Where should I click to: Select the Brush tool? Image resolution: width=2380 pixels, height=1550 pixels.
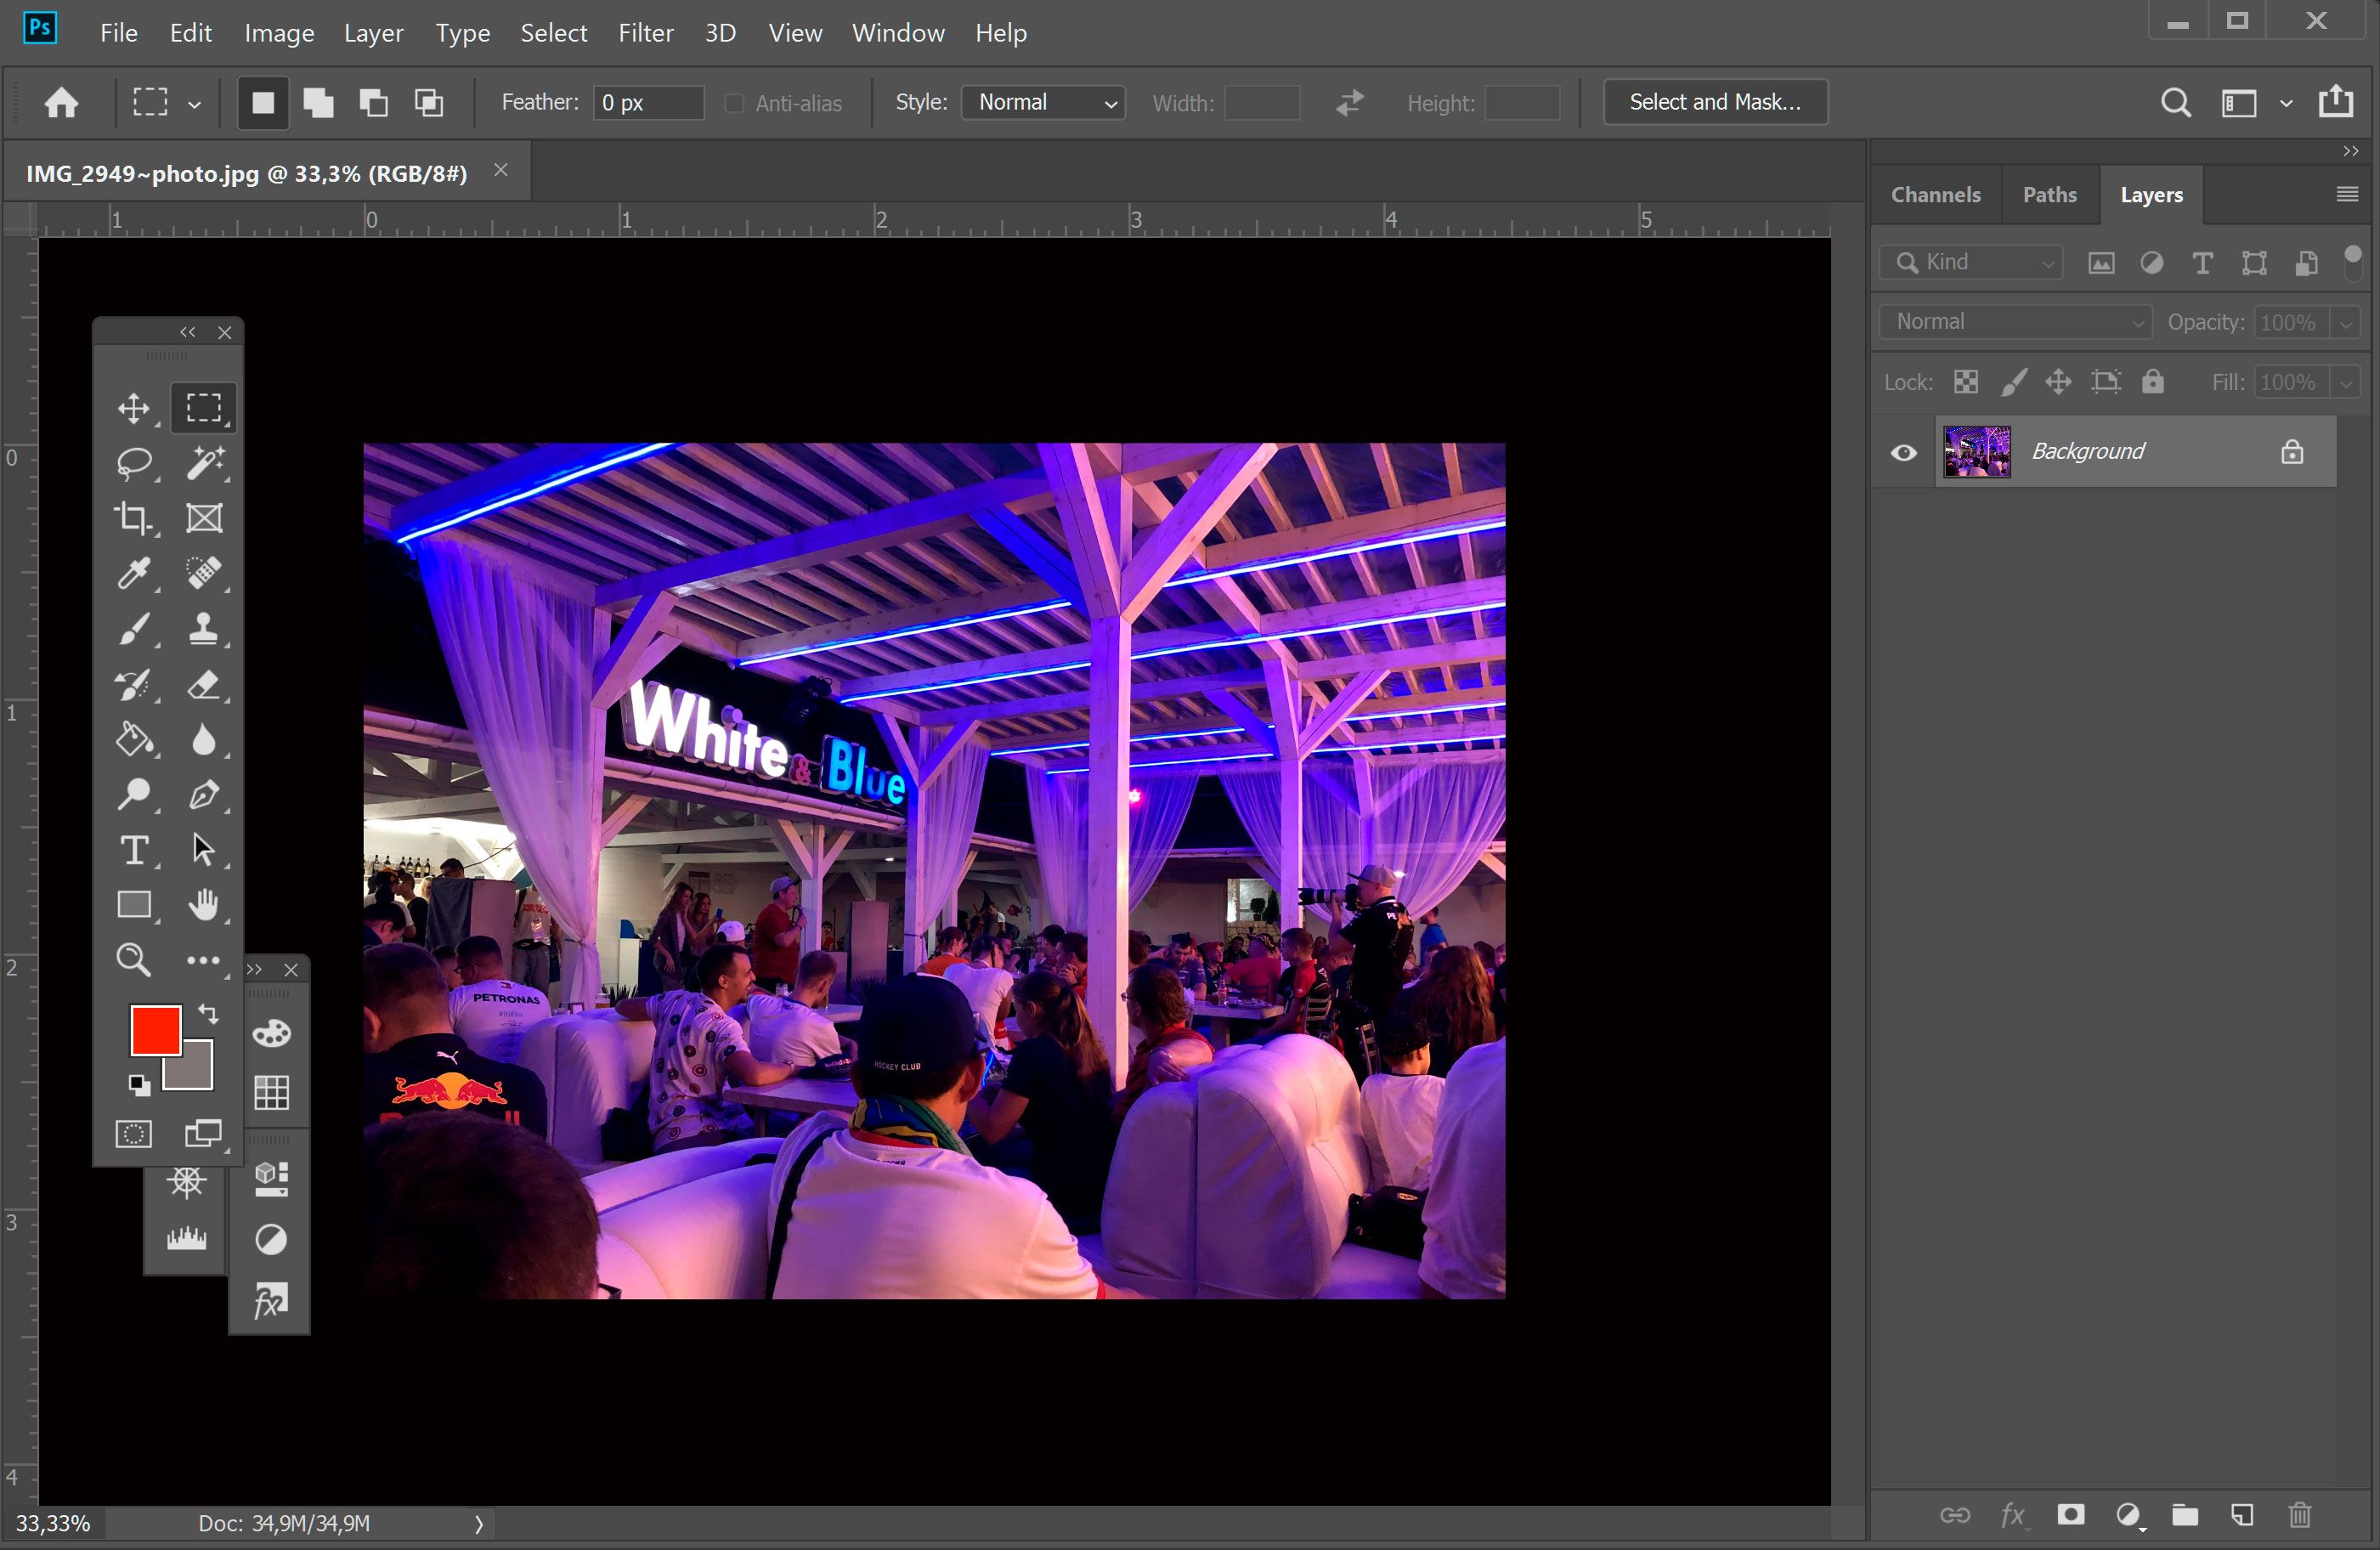pyautogui.click(x=133, y=628)
